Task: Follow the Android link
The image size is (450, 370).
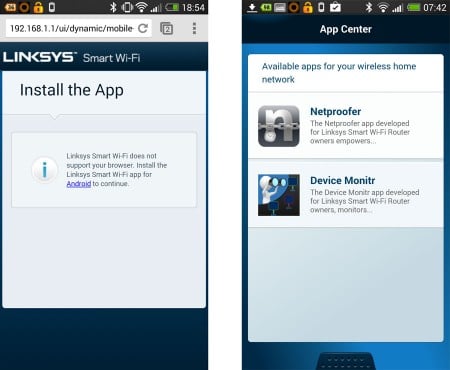Action: tap(79, 184)
